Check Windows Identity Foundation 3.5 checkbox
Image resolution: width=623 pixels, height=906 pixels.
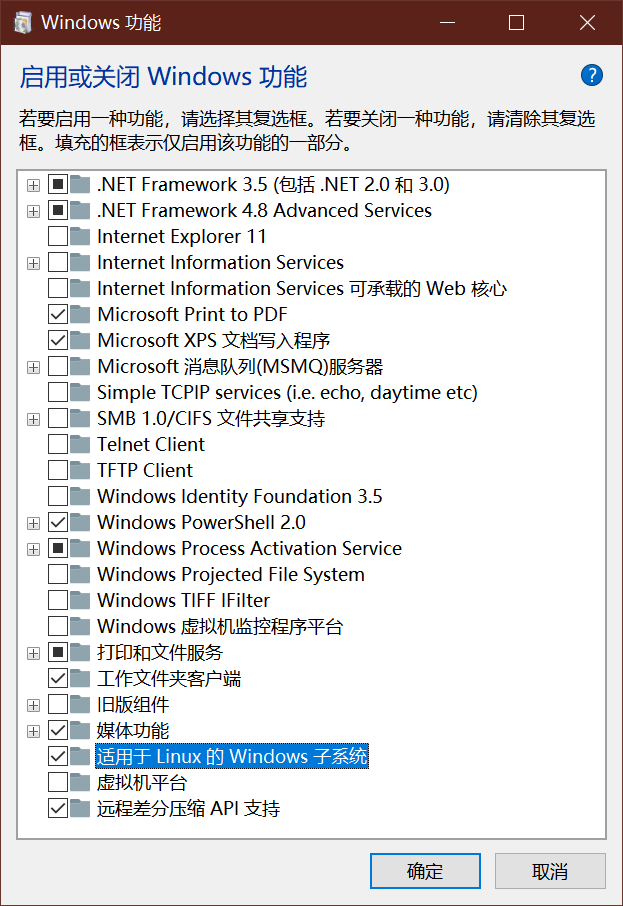pos(58,496)
